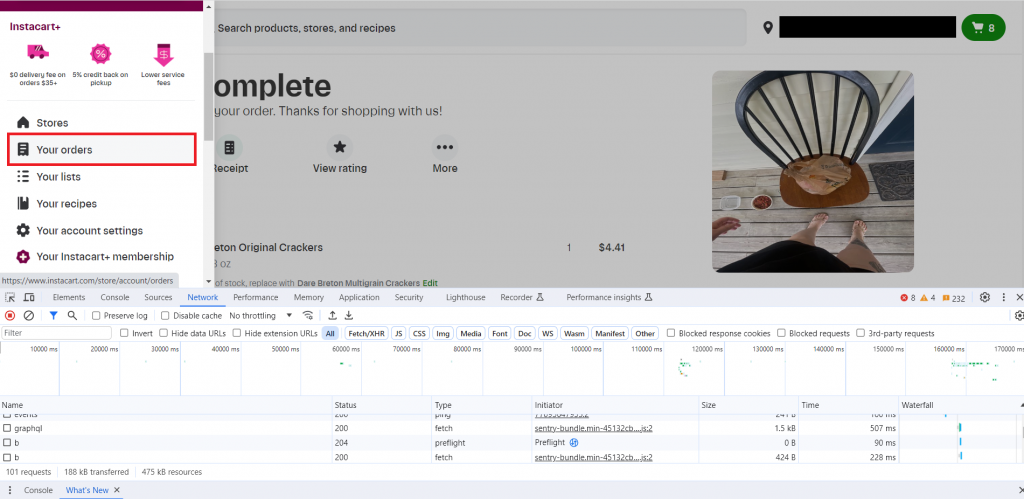Open Your orders in the sidebar
Viewport: 1024px width, 499px height.
coord(102,150)
